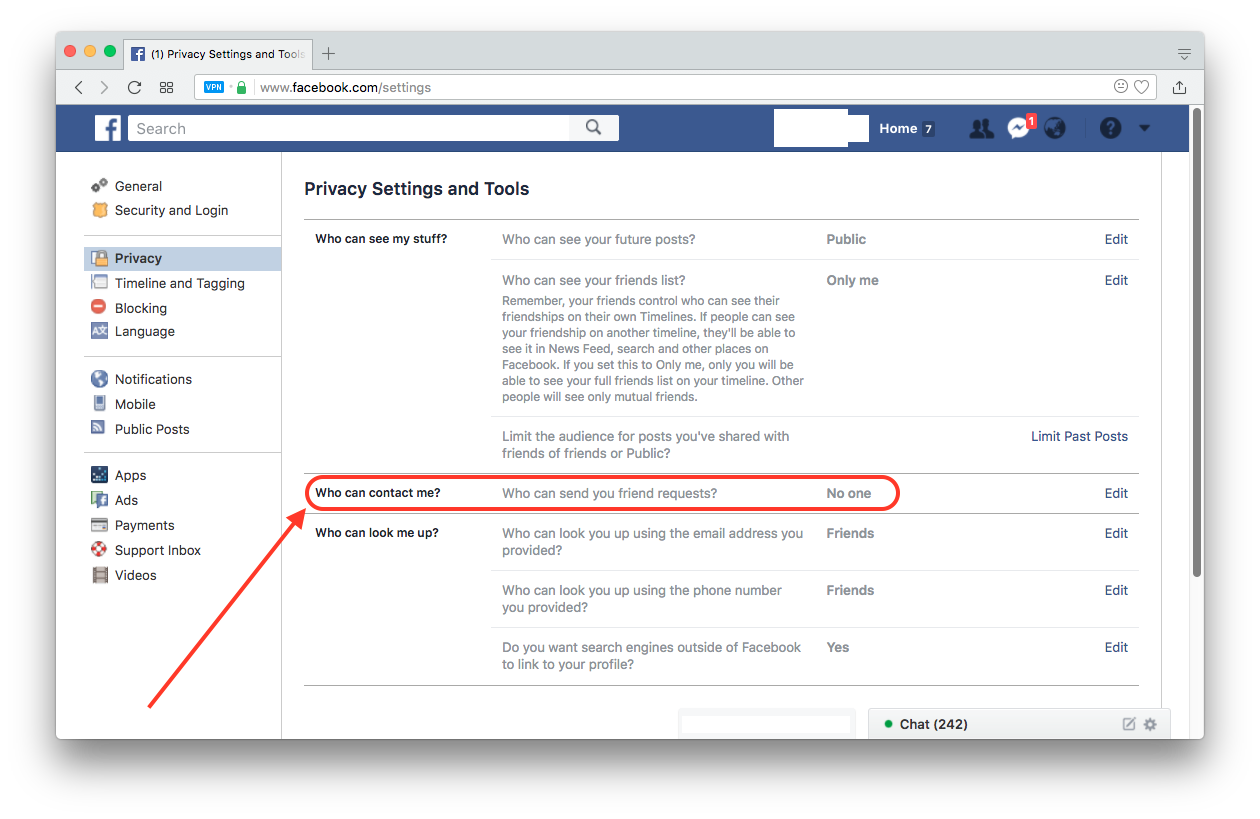Open the tab menu icon at top right
This screenshot has width=1260, height=819.
pos(1184,54)
